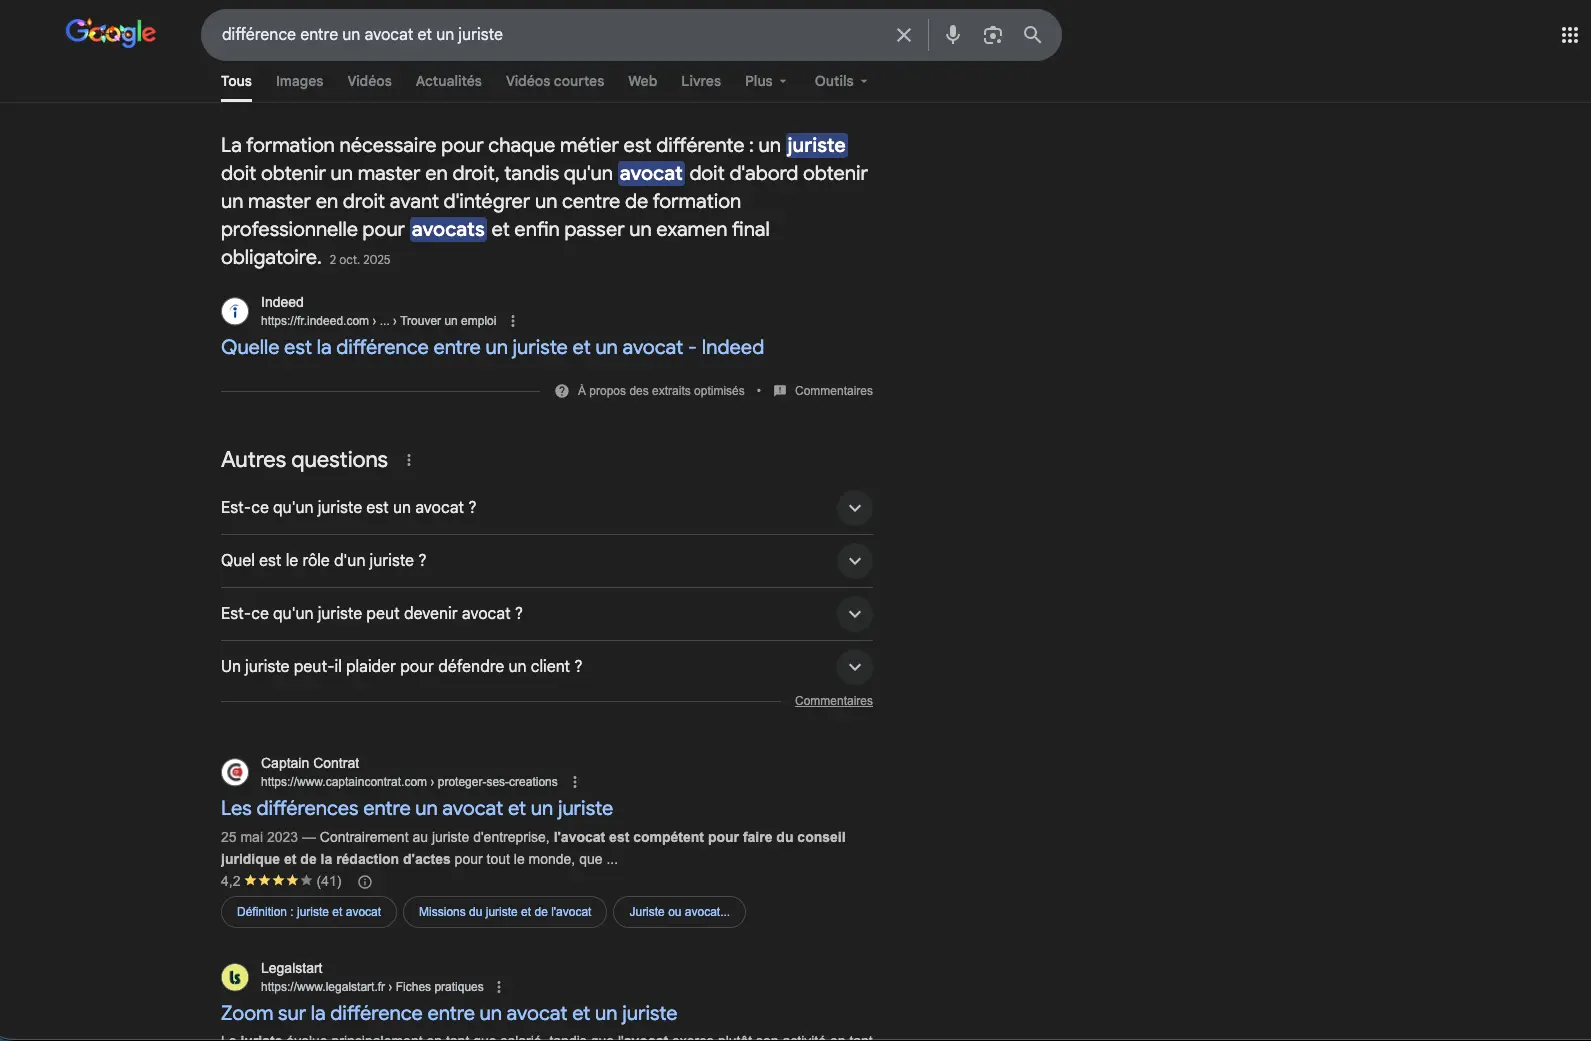Click the Legalstart favicon
Image resolution: width=1591 pixels, height=1041 pixels.
tap(233, 976)
